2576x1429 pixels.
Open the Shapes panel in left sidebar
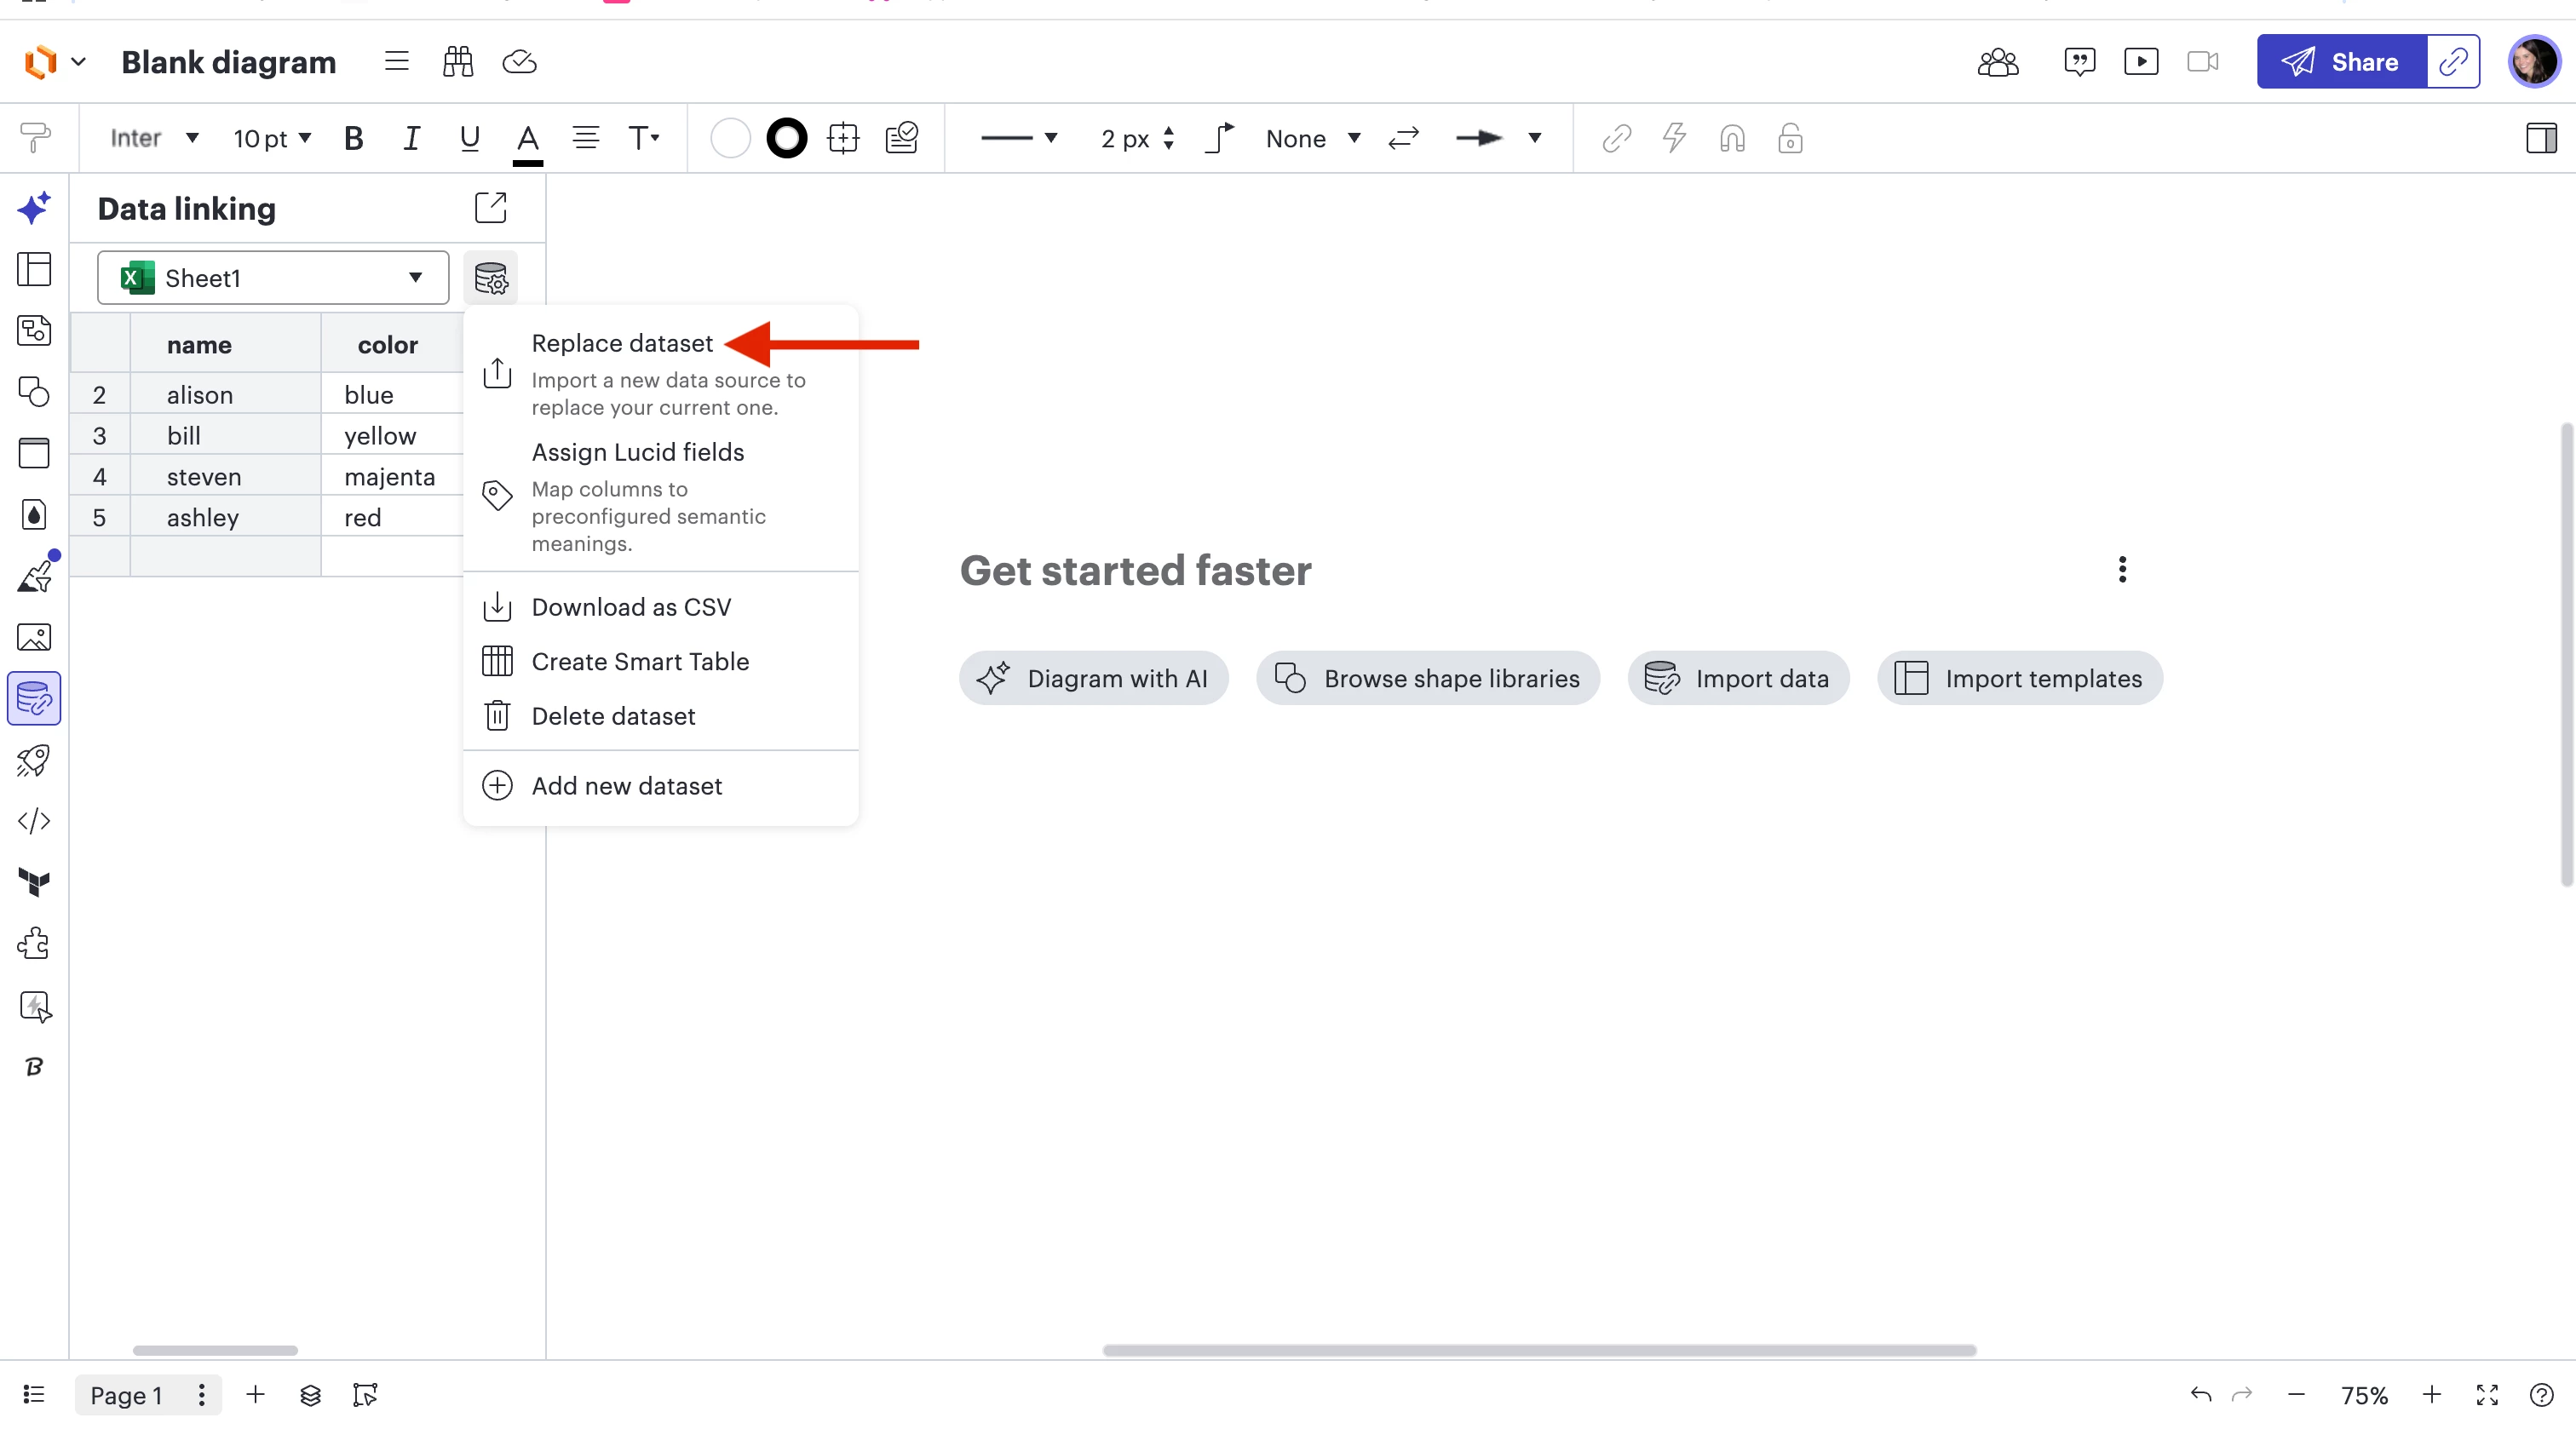tap(34, 391)
